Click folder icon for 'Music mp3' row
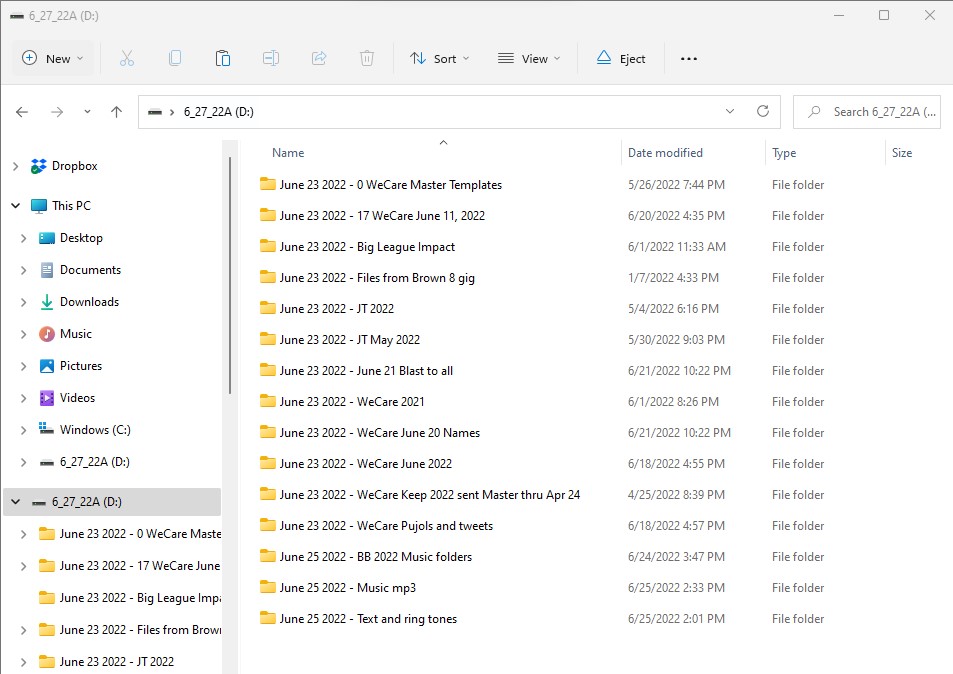Image resolution: width=953 pixels, height=674 pixels. tap(267, 587)
